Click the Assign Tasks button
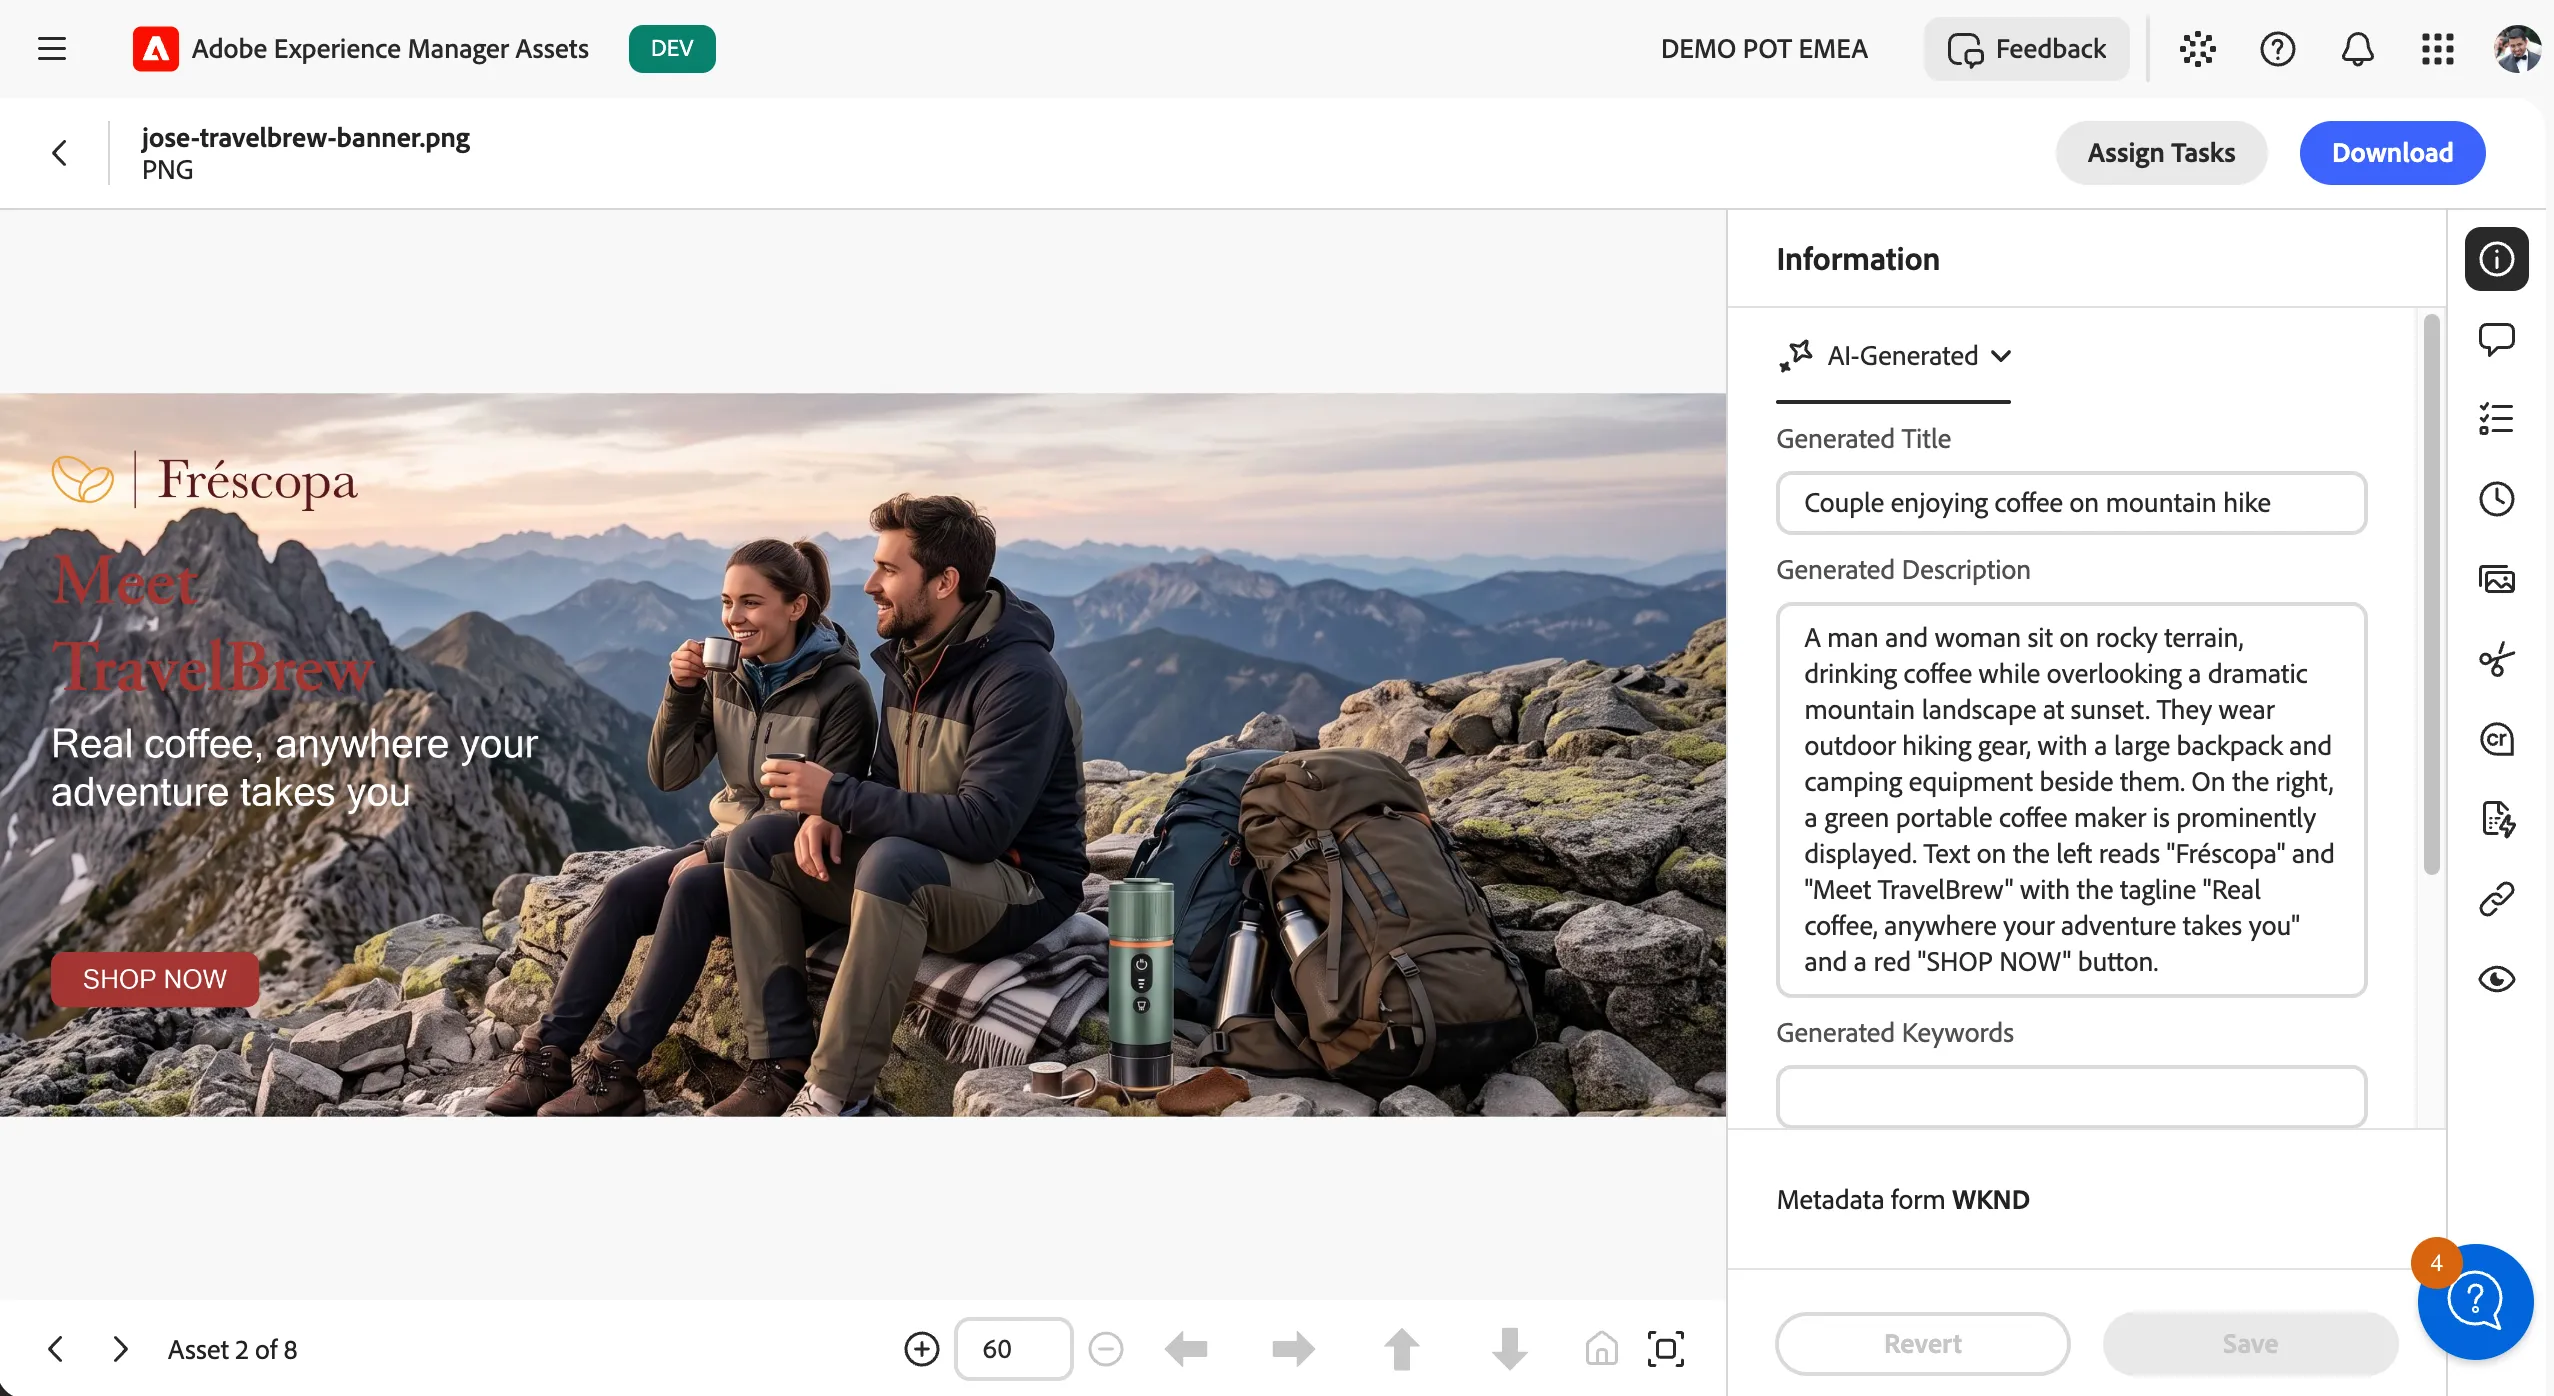 2161,153
